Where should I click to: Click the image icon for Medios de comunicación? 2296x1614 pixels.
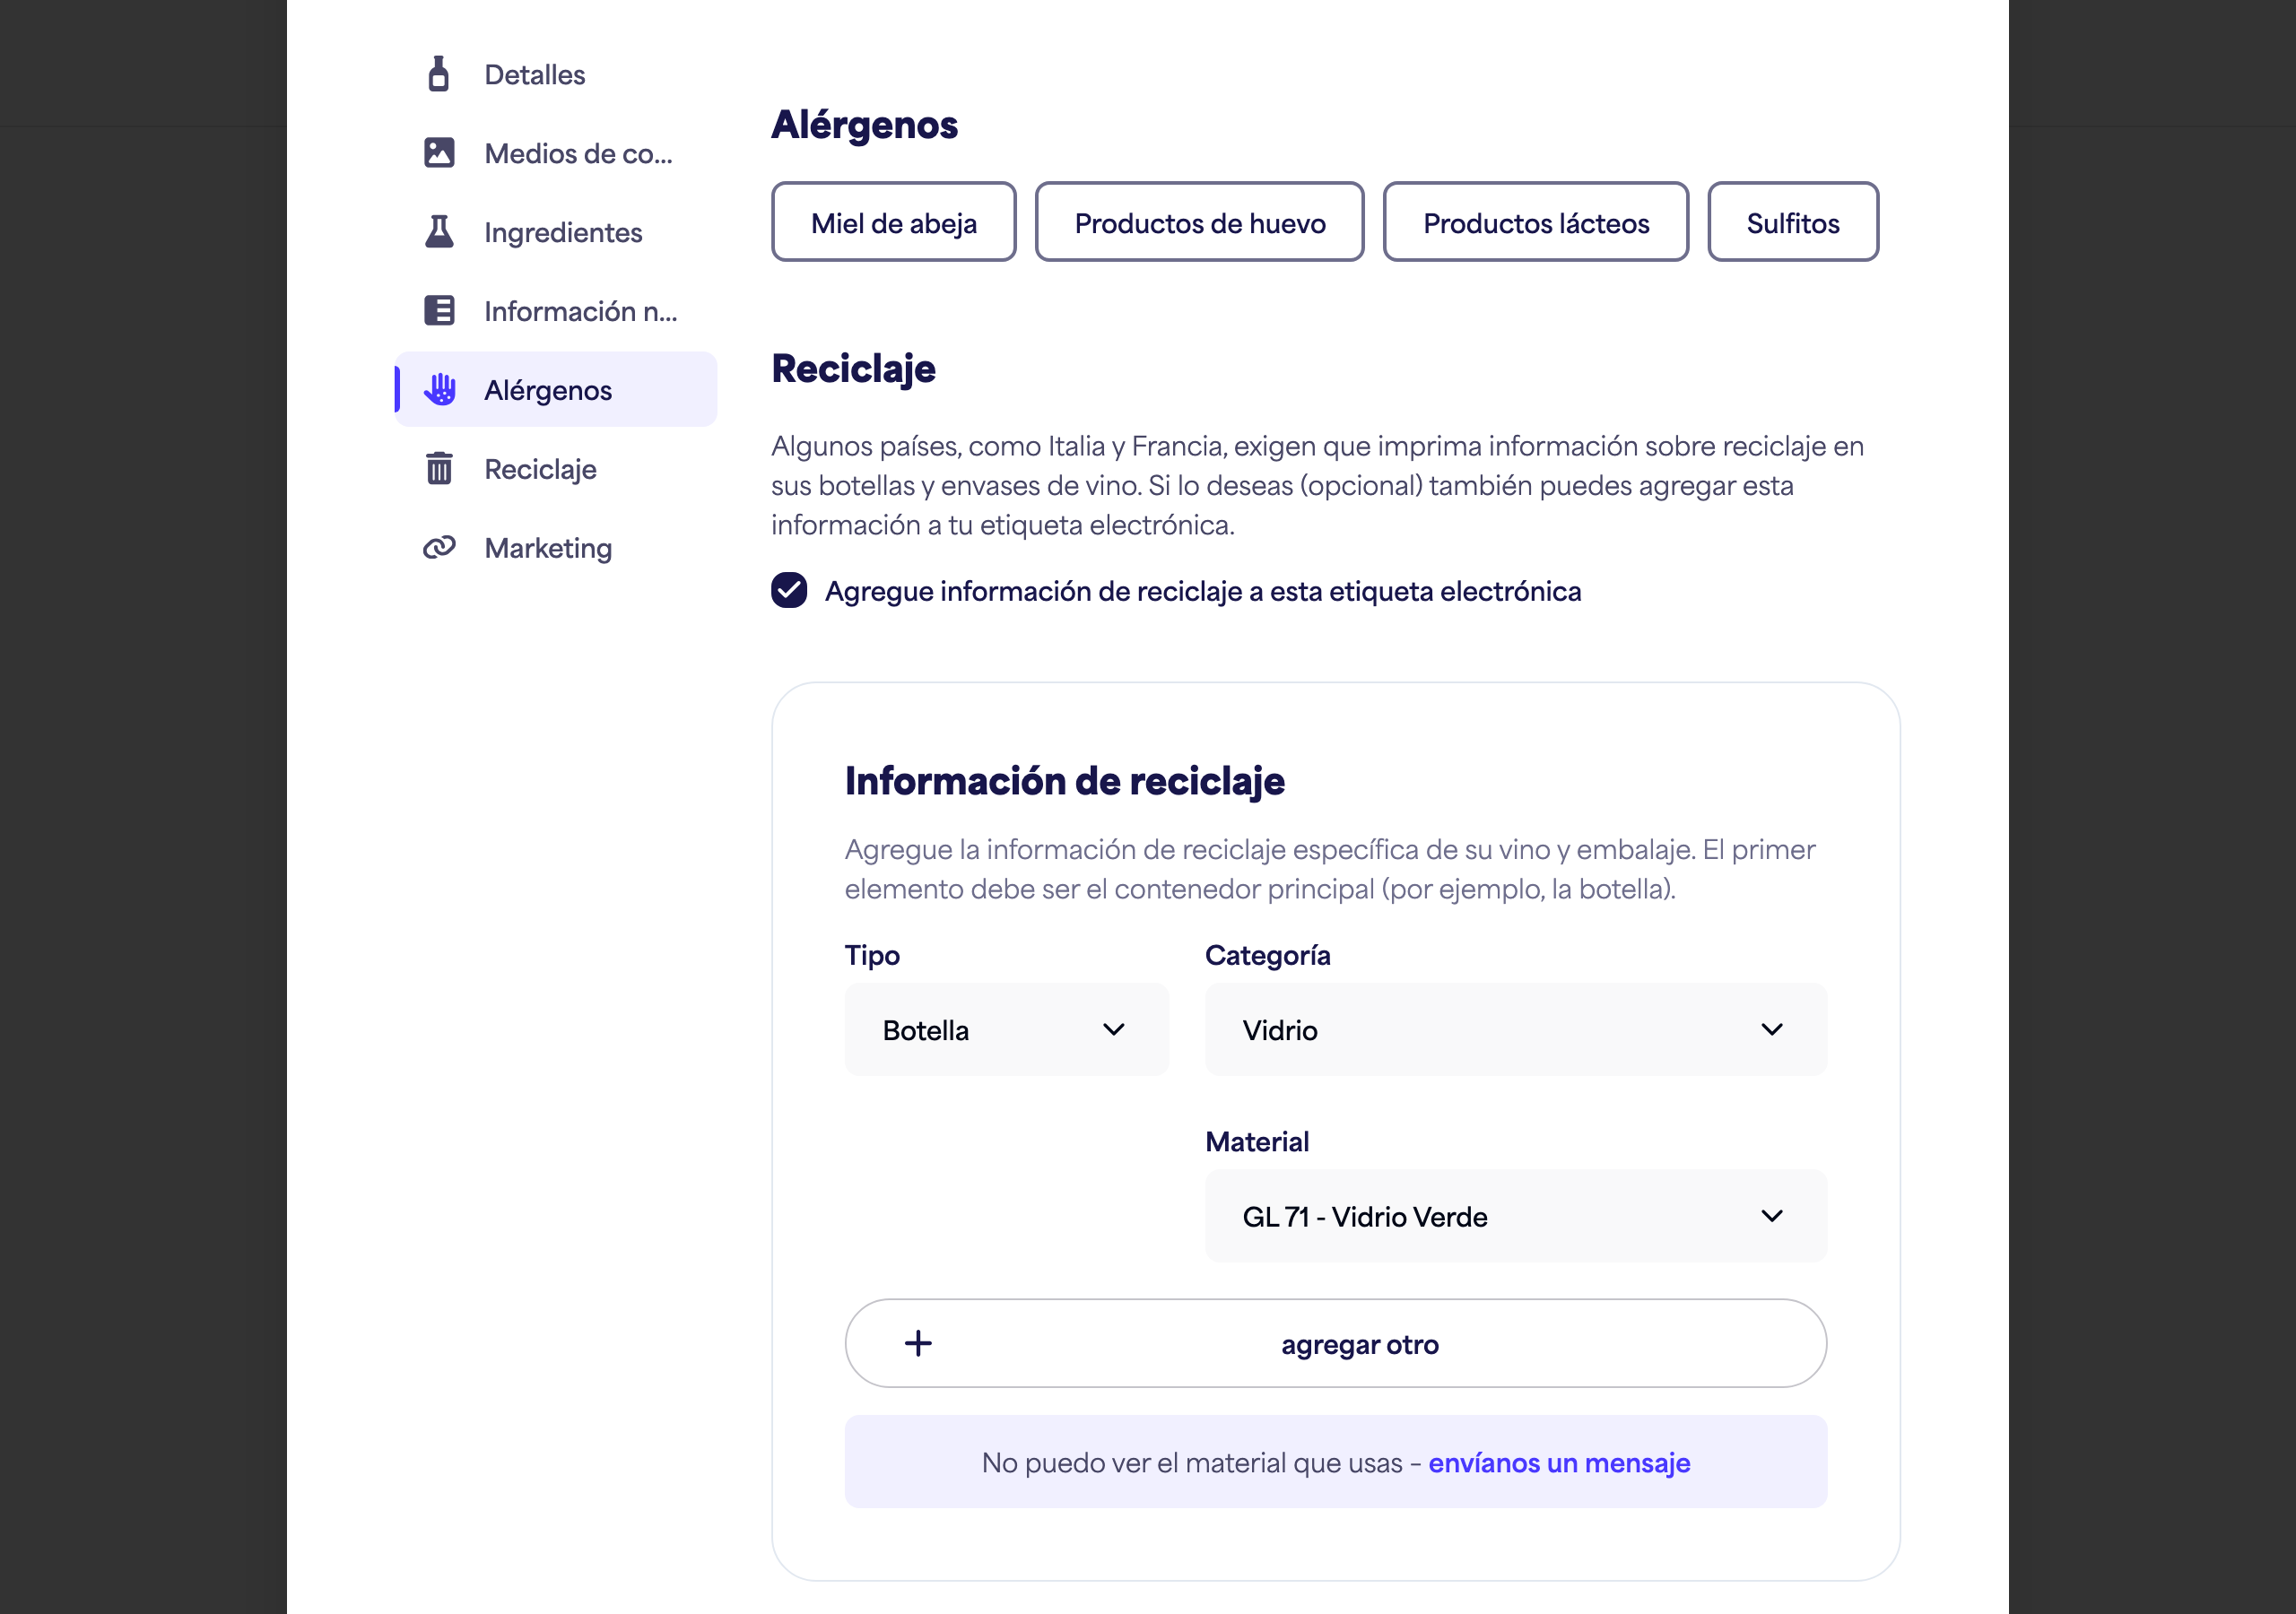(439, 153)
